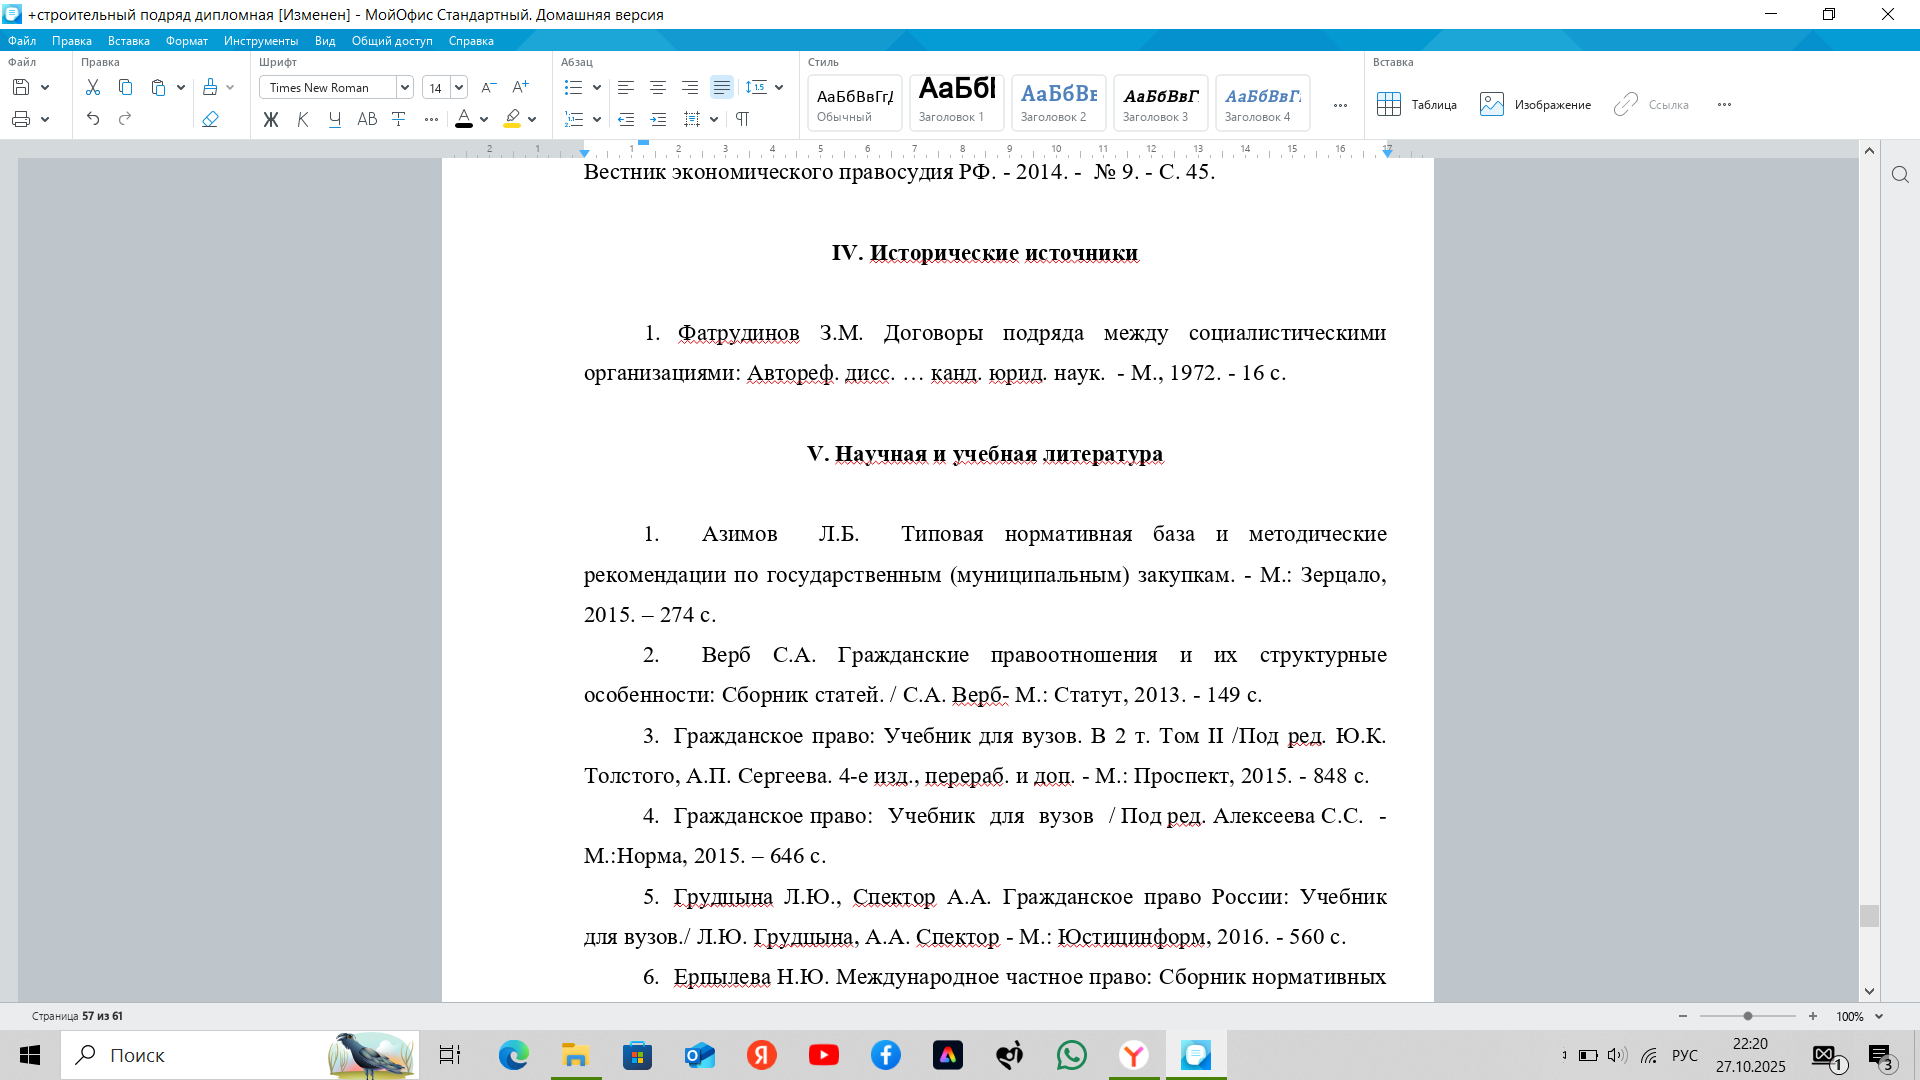Toggle justified text alignment
The width and height of the screenshot is (1920, 1080).
(x=721, y=88)
